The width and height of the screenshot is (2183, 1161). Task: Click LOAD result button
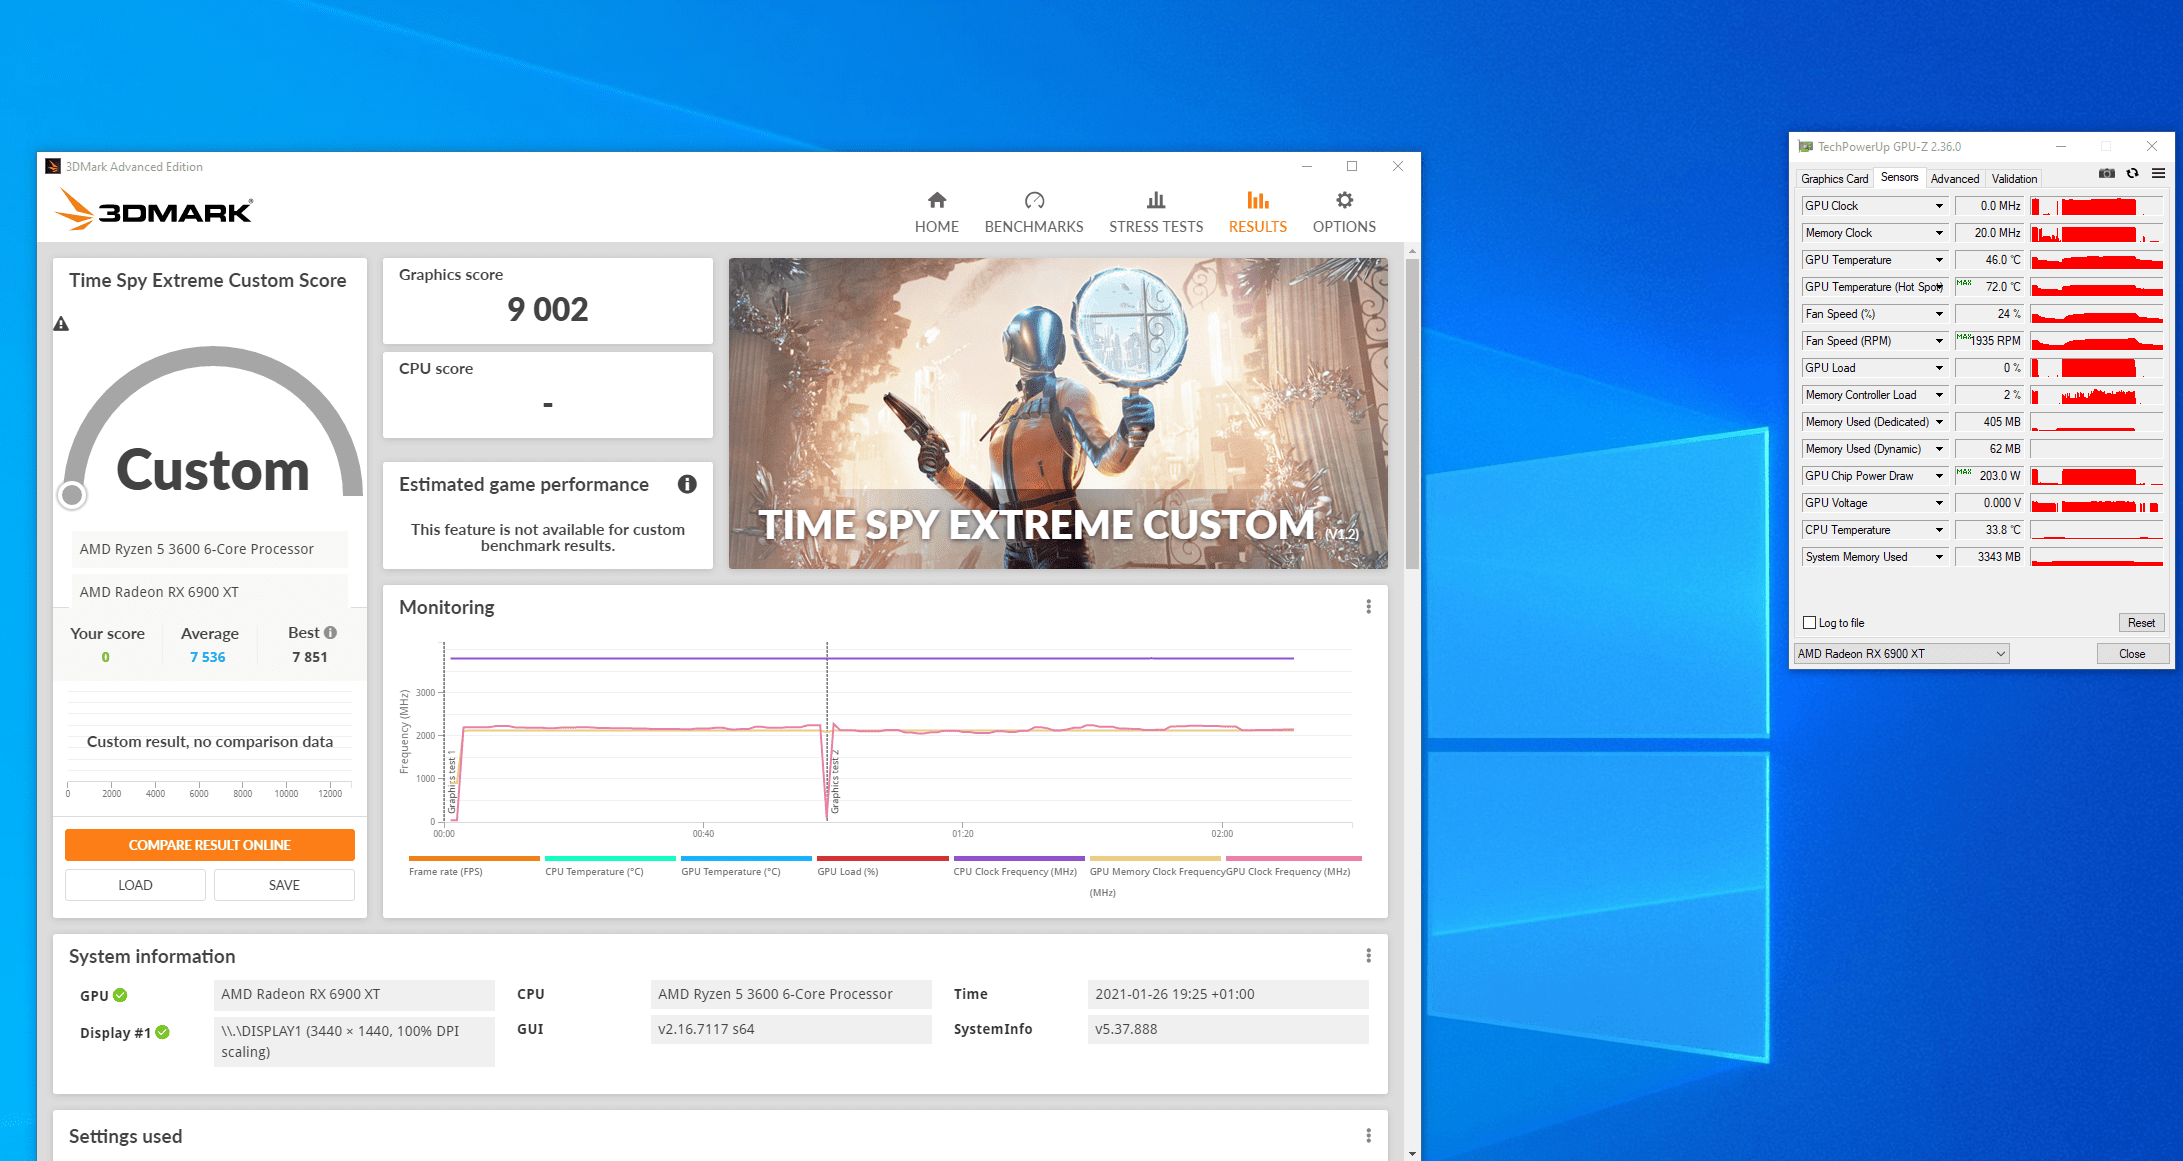[x=135, y=885]
